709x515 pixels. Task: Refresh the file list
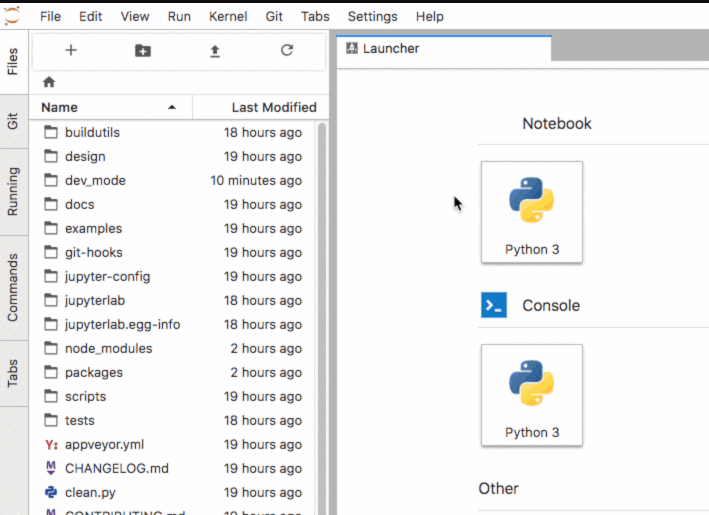287,50
